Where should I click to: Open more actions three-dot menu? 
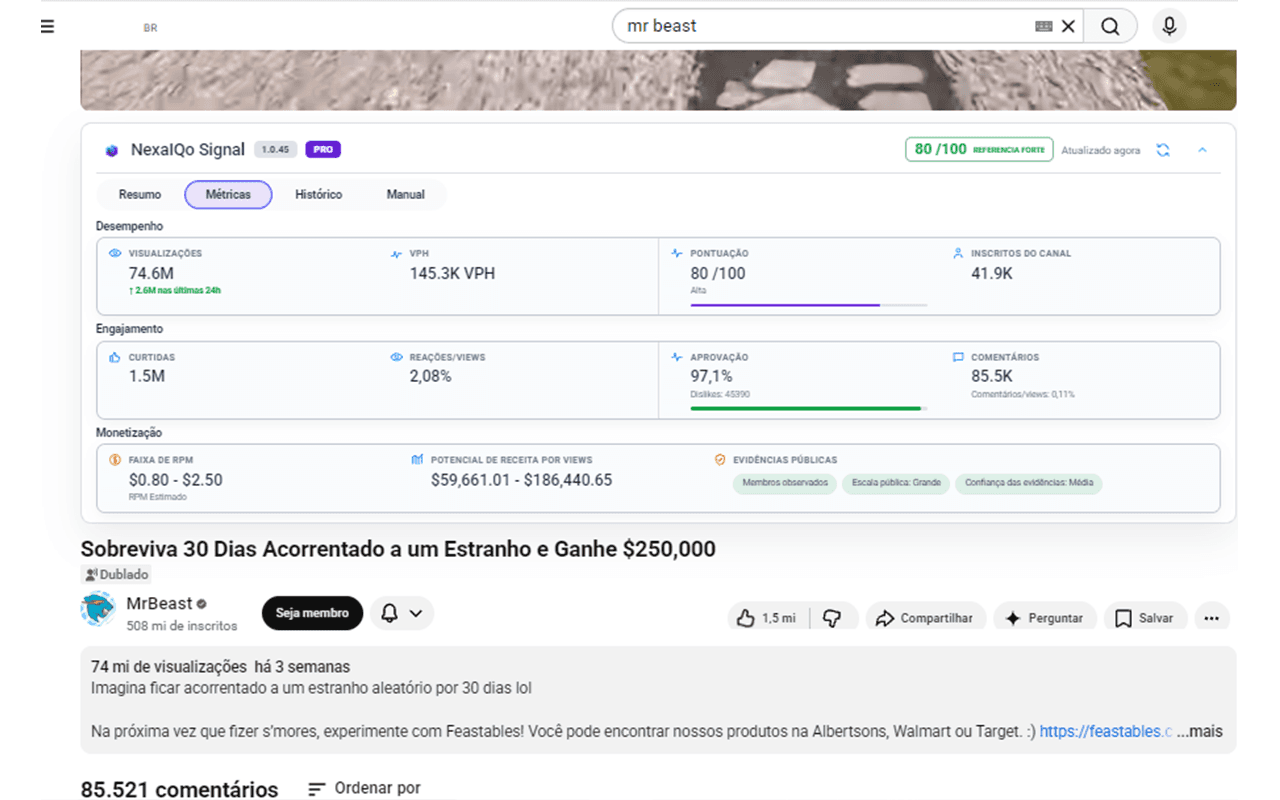pos(1211,618)
